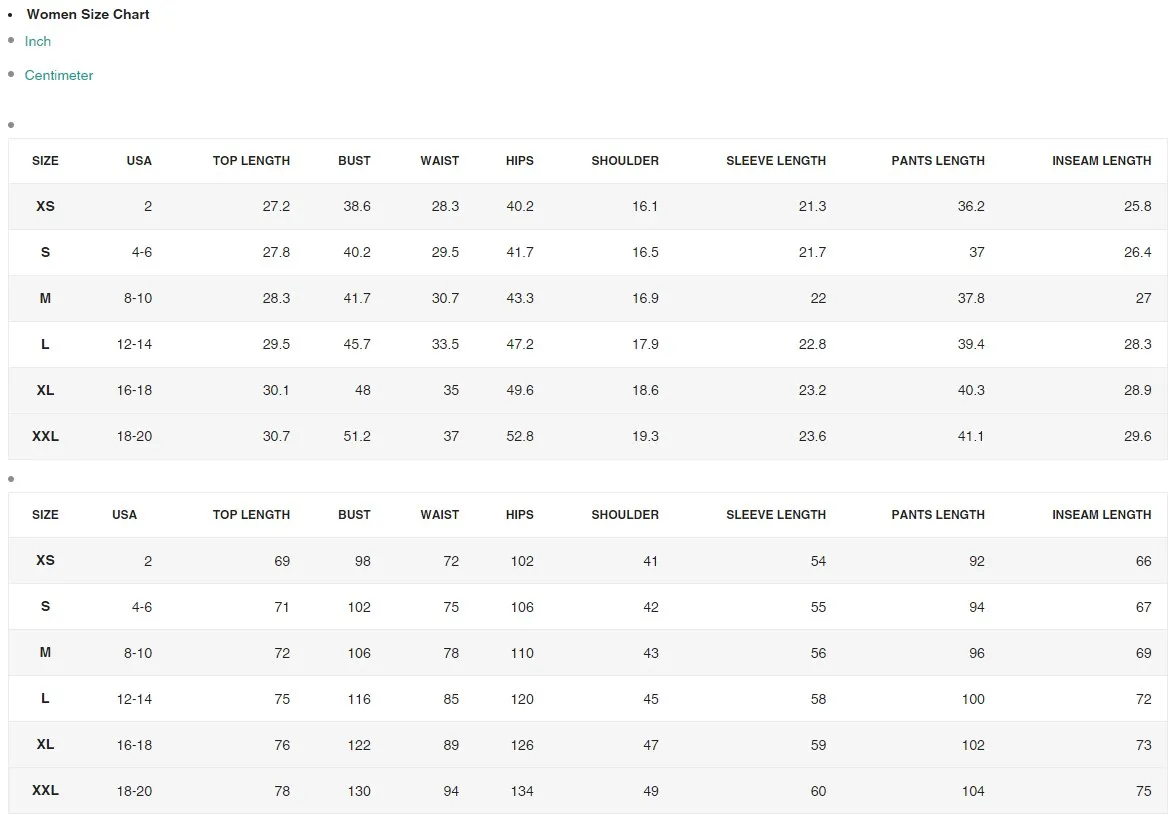Select the 85 waist value for L
The height and width of the screenshot is (821, 1173).
451,699
